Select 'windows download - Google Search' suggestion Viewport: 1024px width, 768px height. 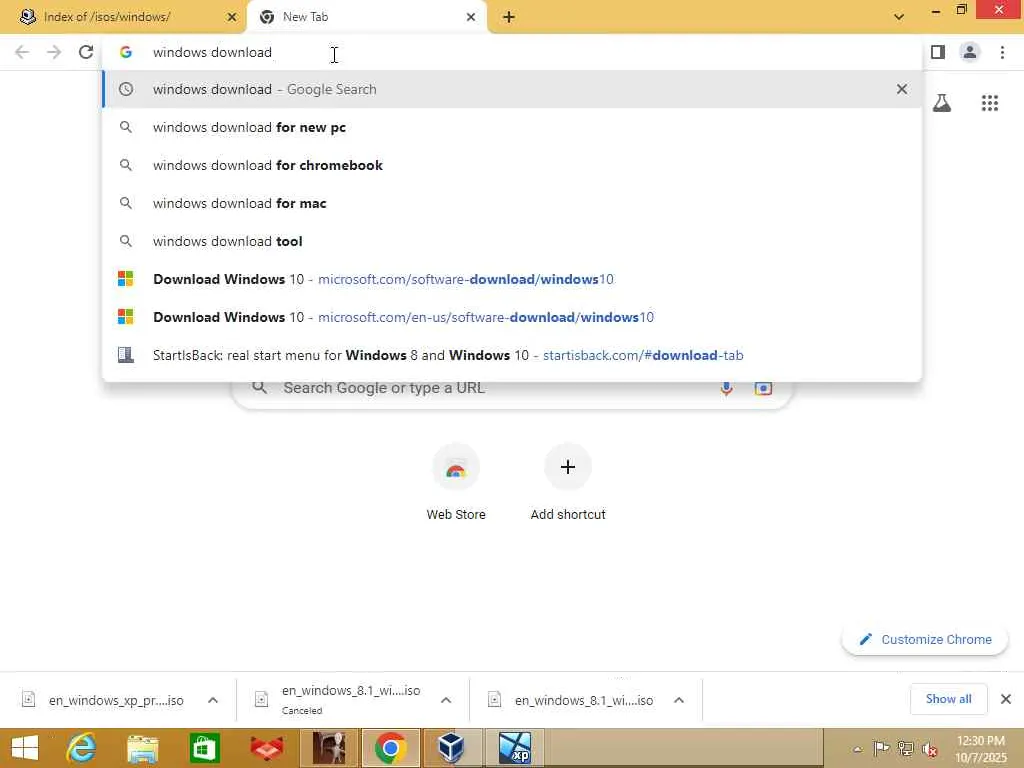[x=512, y=89]
